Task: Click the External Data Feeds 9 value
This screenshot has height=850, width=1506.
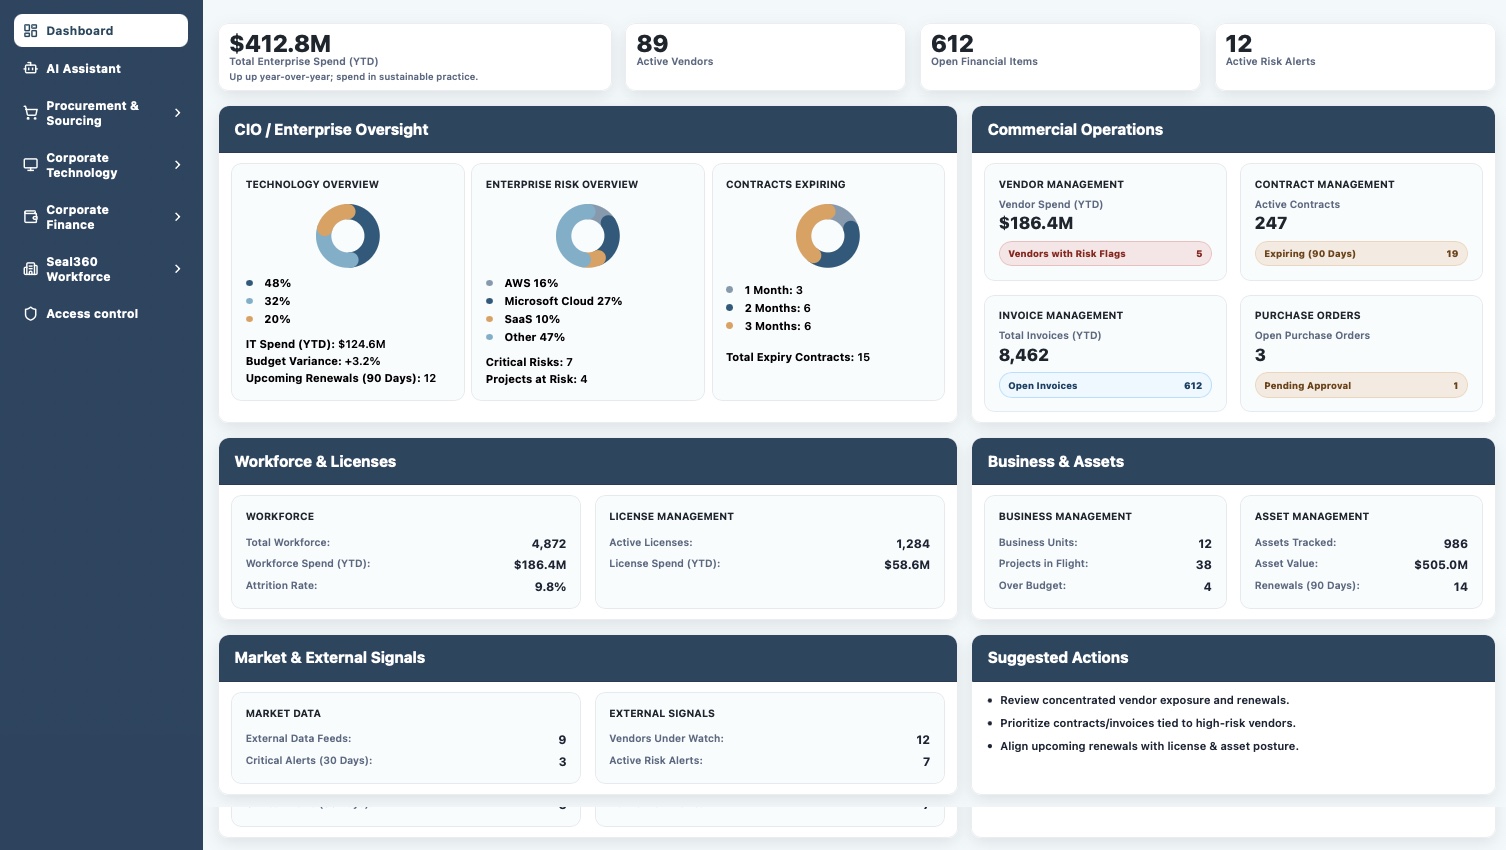Action: [x=562, y=740]
